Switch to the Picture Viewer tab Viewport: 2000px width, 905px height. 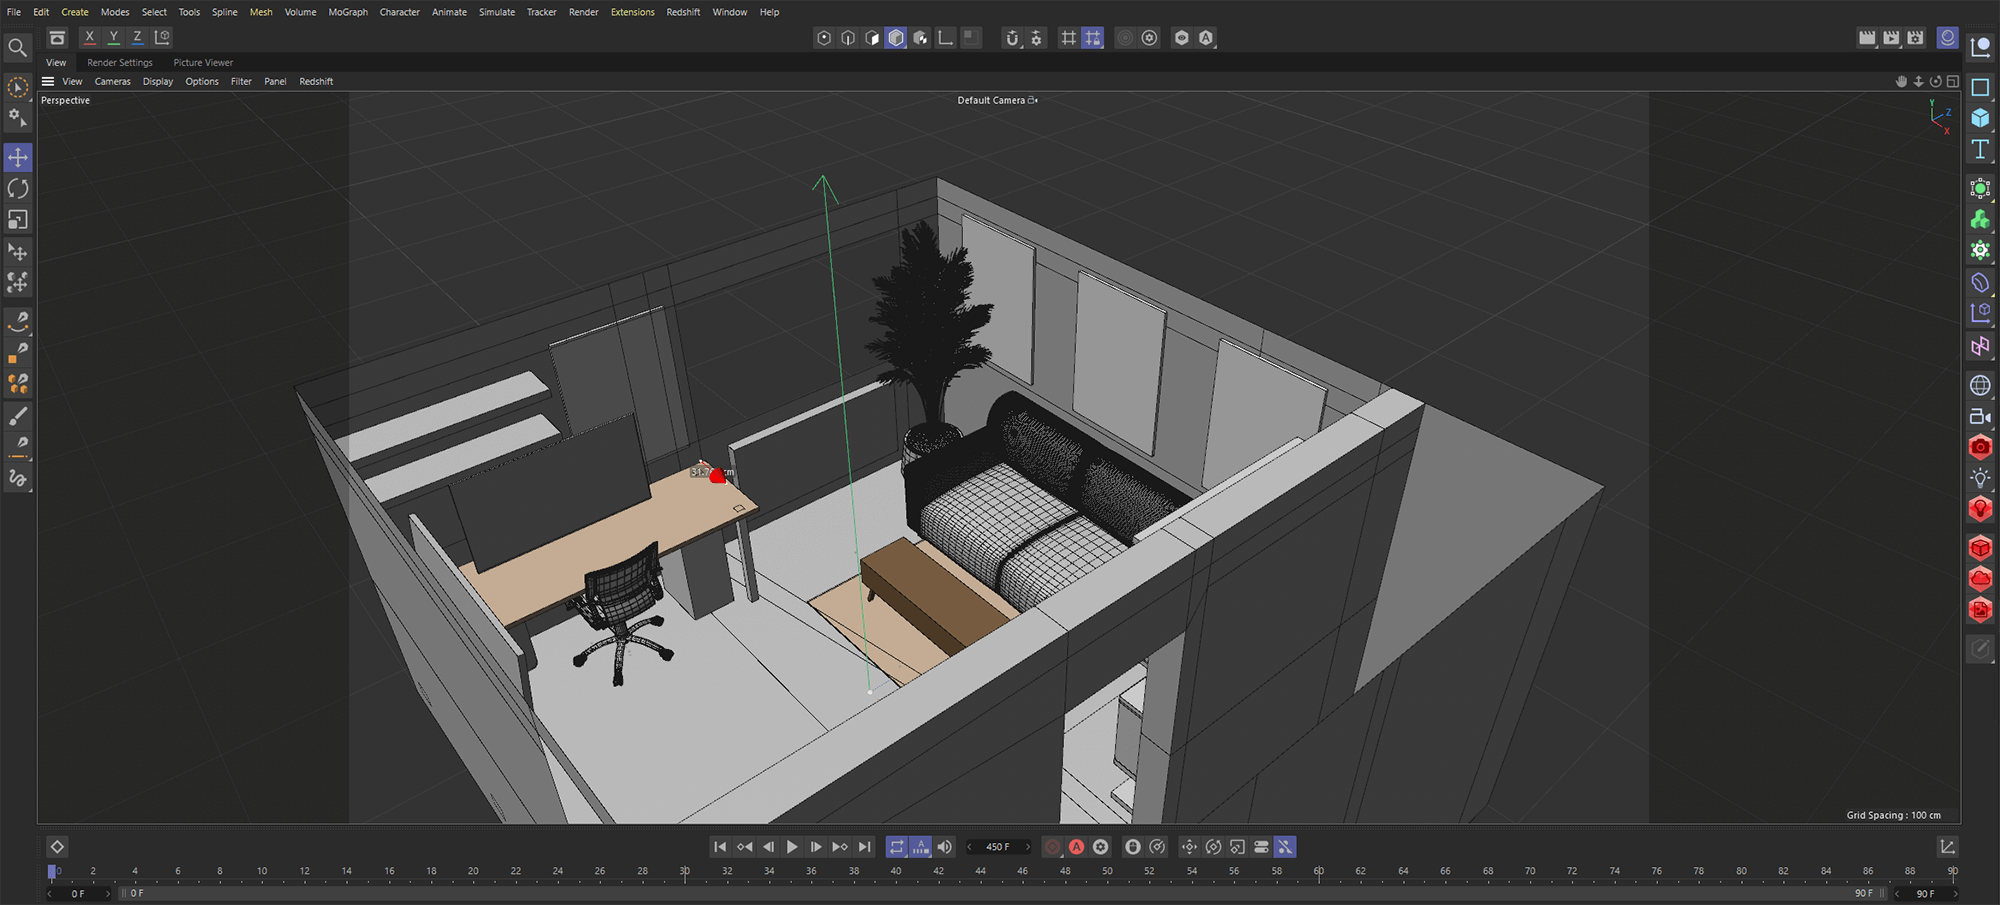[x=203, y=62]
